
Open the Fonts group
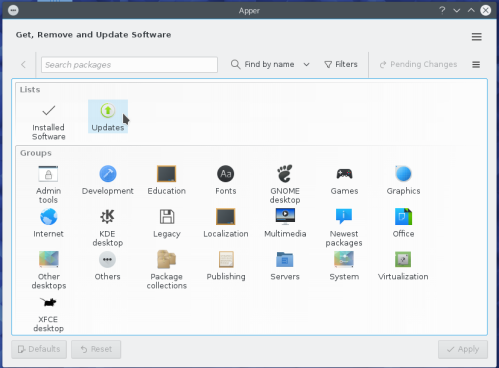[226, 180]
